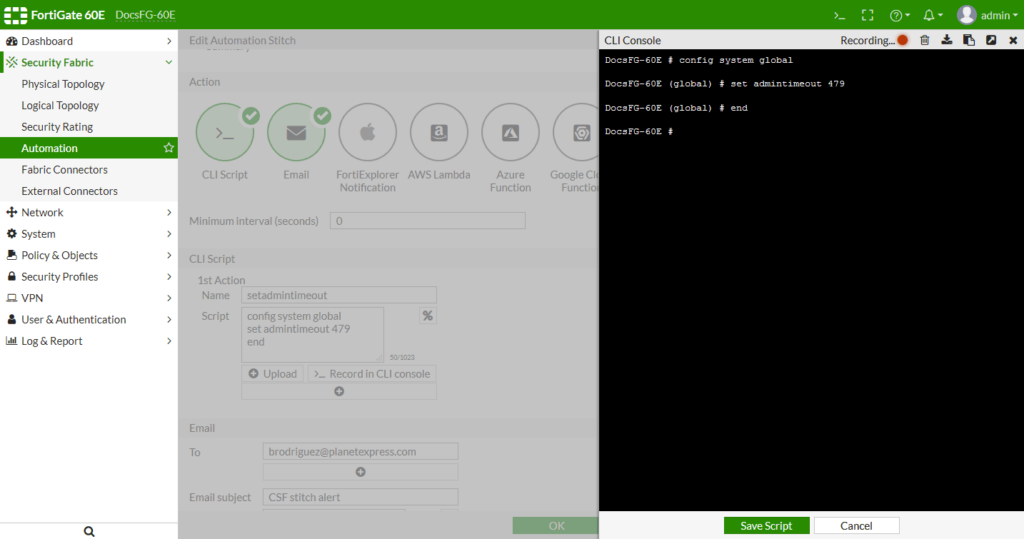Open the help menu dropdown
Screen dimensions: 1024x539
coord(899,15)
